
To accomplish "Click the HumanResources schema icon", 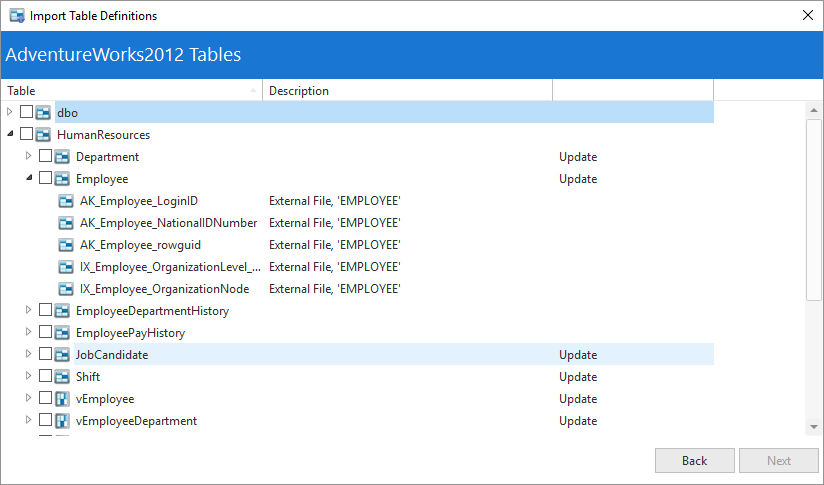I will click(43, 135).
